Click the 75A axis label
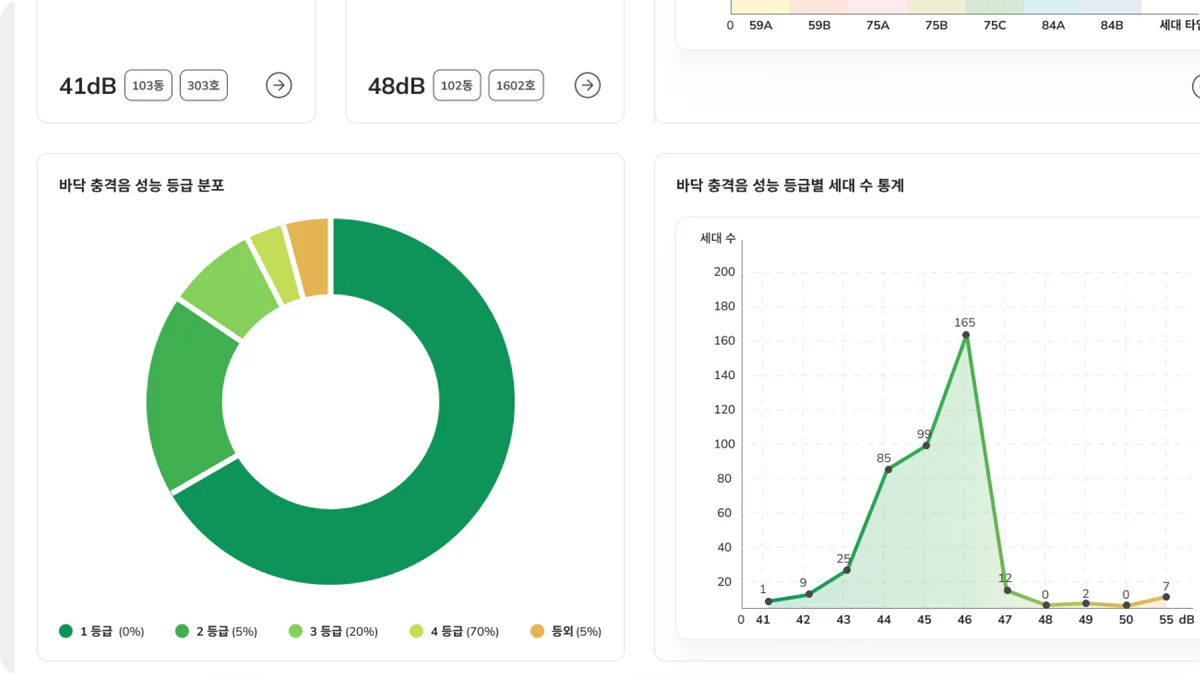 pyautogui.click(x=878, y=25)
